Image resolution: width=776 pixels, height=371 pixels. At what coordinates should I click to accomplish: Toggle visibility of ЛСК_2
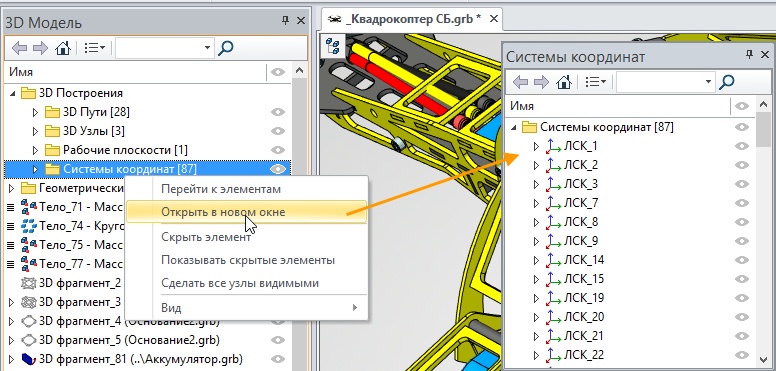click(741, 165)
